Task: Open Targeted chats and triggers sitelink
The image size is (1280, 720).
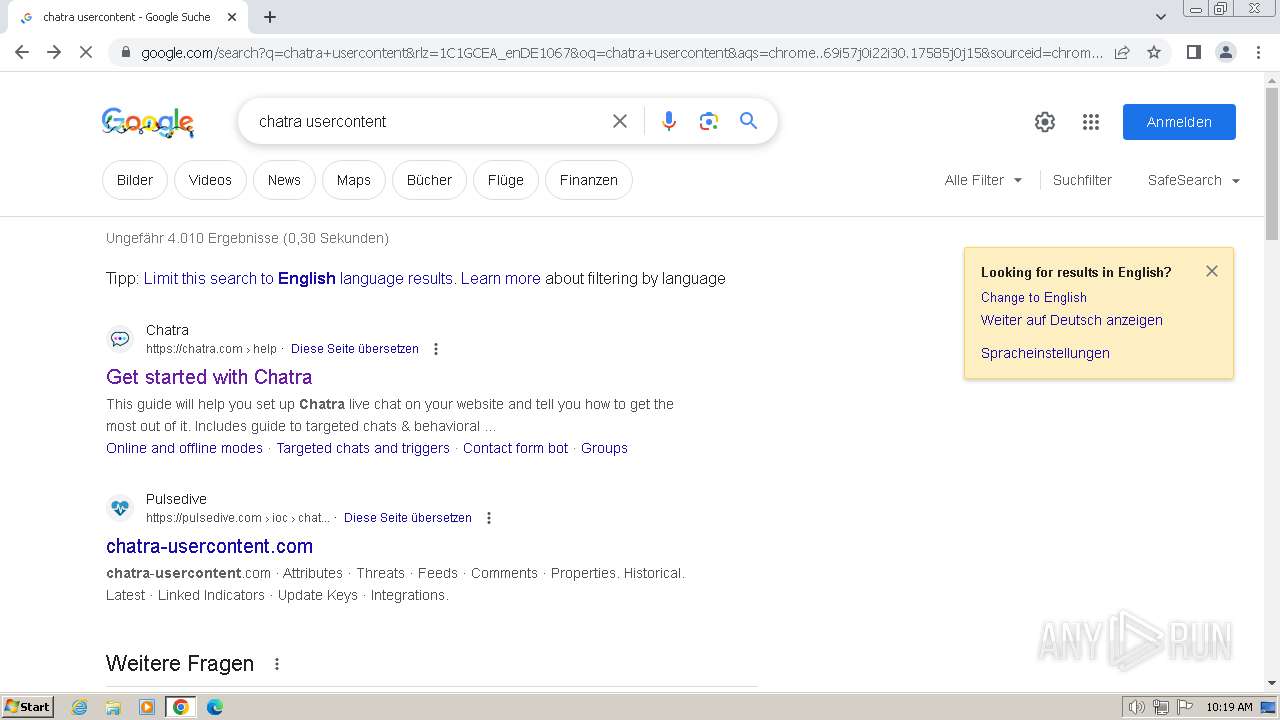Action: coord(363,448)
